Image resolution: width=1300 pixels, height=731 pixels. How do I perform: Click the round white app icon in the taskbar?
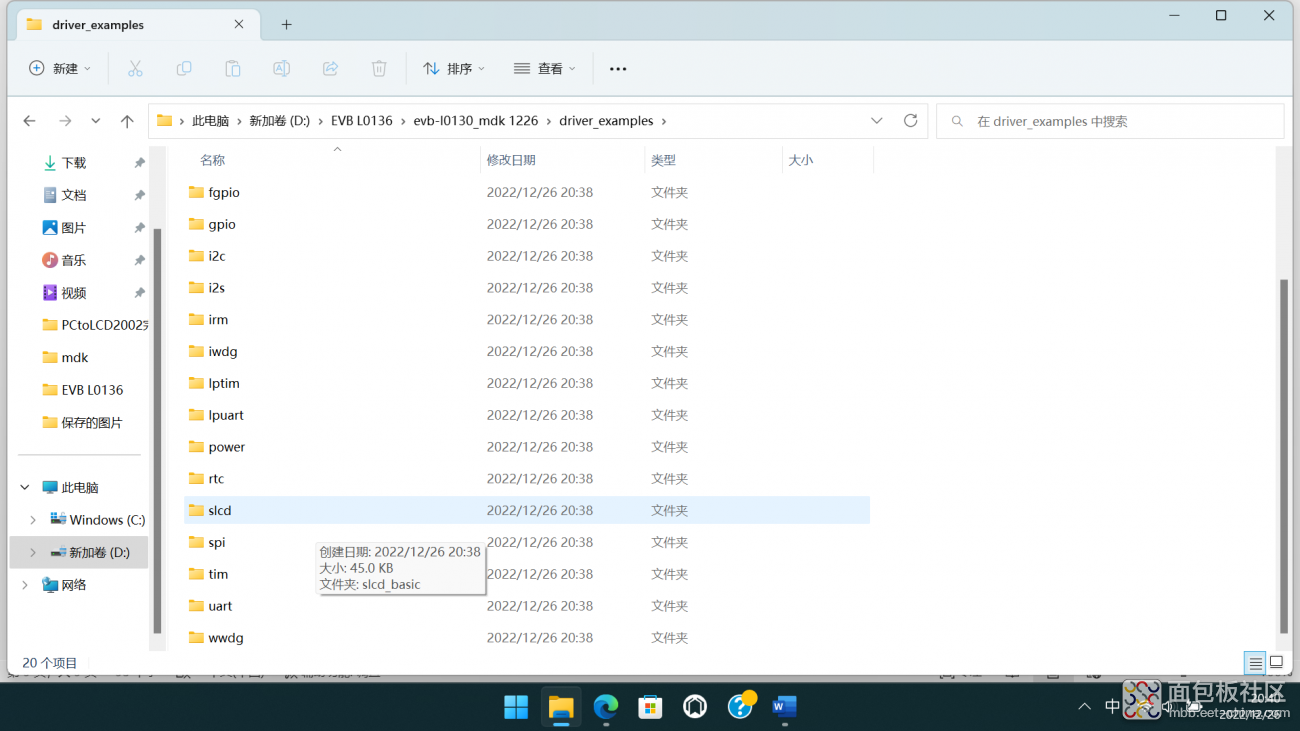(x=695, y=707)
